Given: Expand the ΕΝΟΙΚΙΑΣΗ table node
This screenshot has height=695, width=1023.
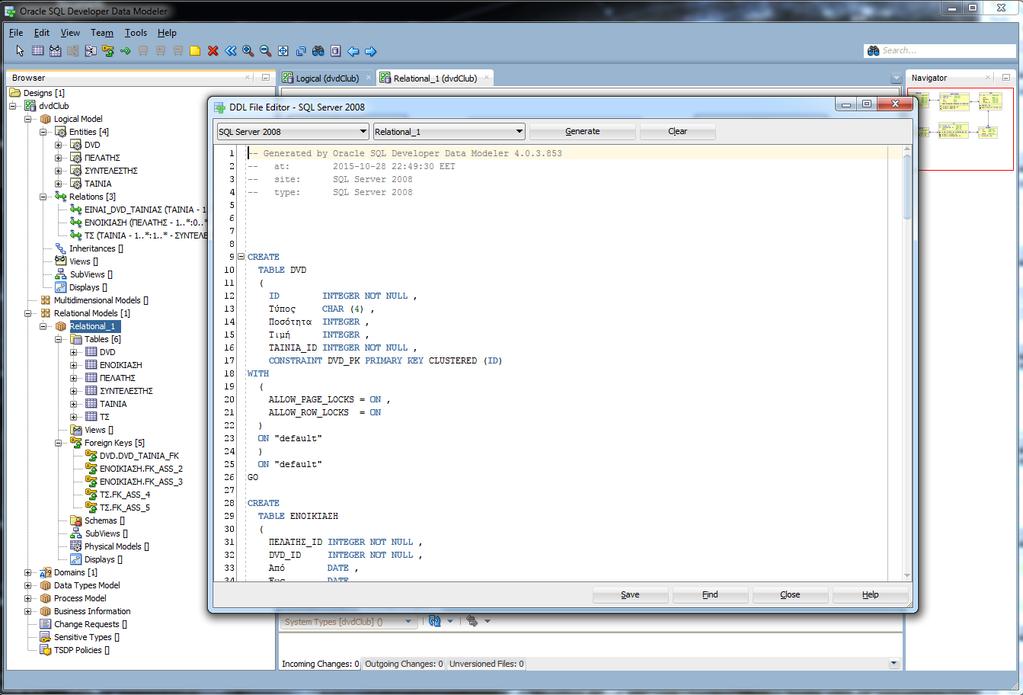Looking at the screenshot, I should click(74, 365).
